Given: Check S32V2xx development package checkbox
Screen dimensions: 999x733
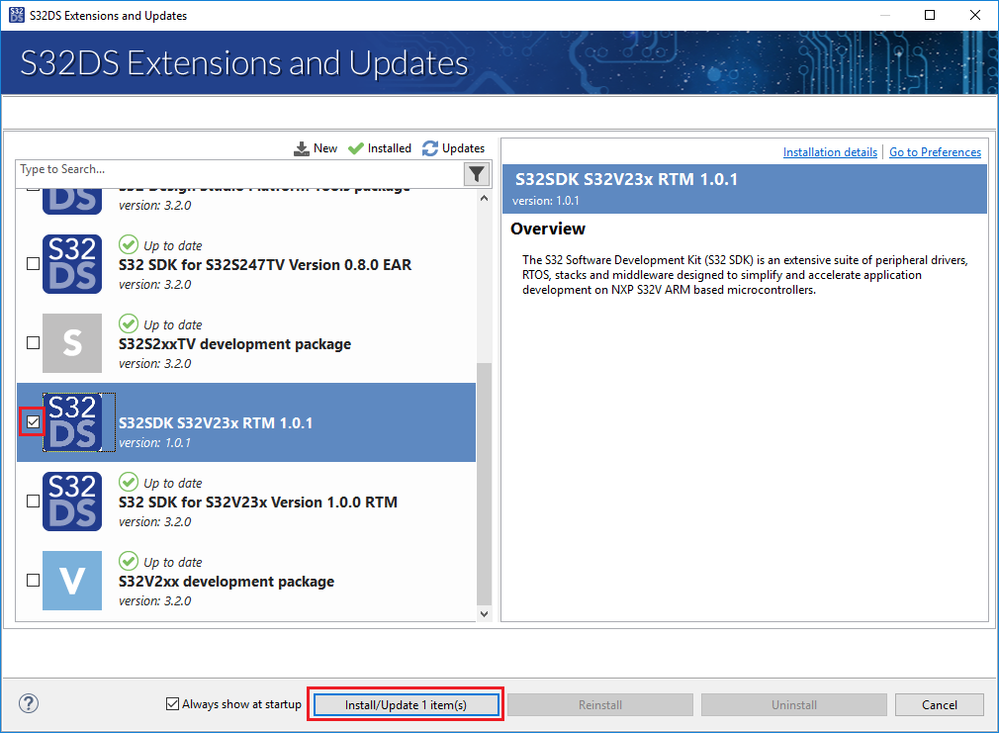Looking at the screenshot, I should point(33,580).
